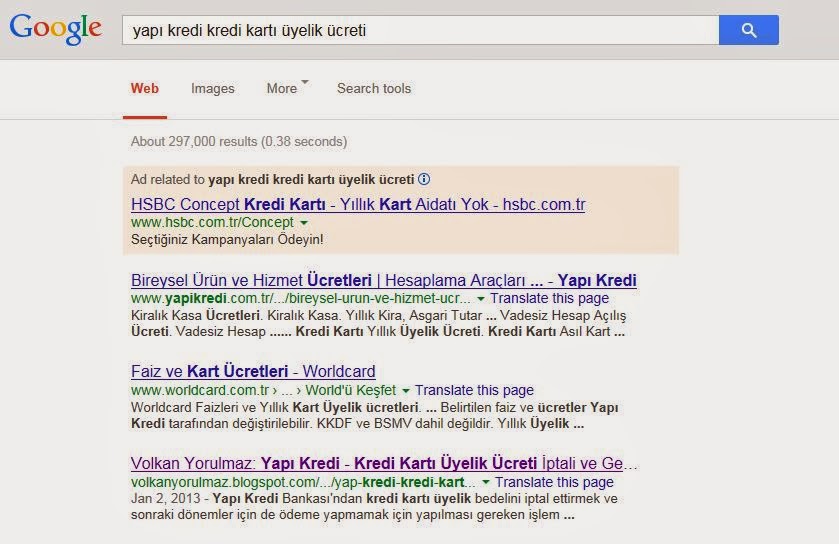Switch to the Images tab

point(212,88)
